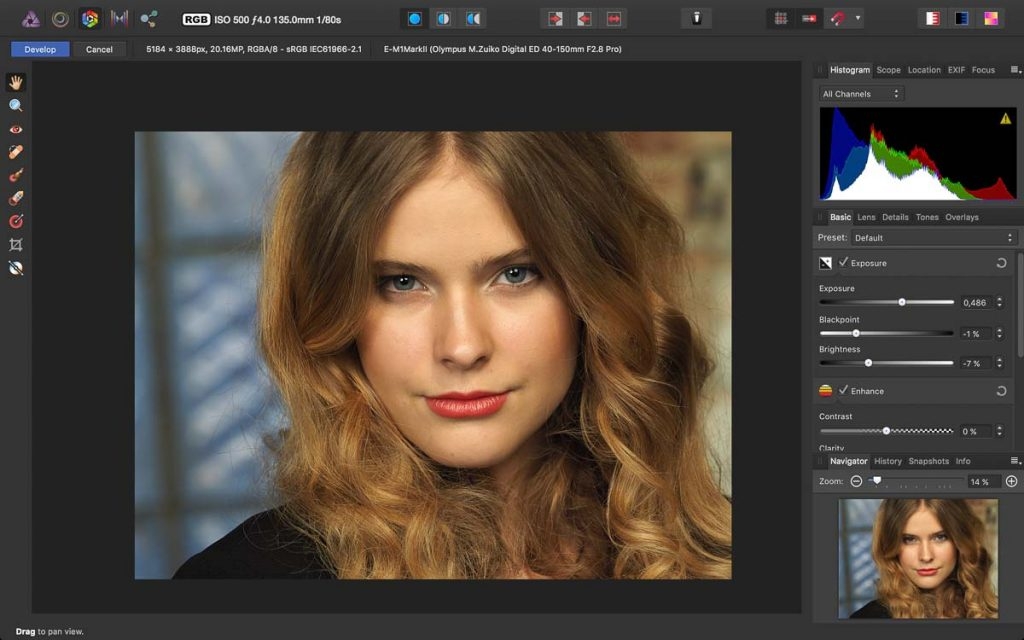Click the zoom in plus button in Navigator

pyautogui.click(x=1011, y=481)
